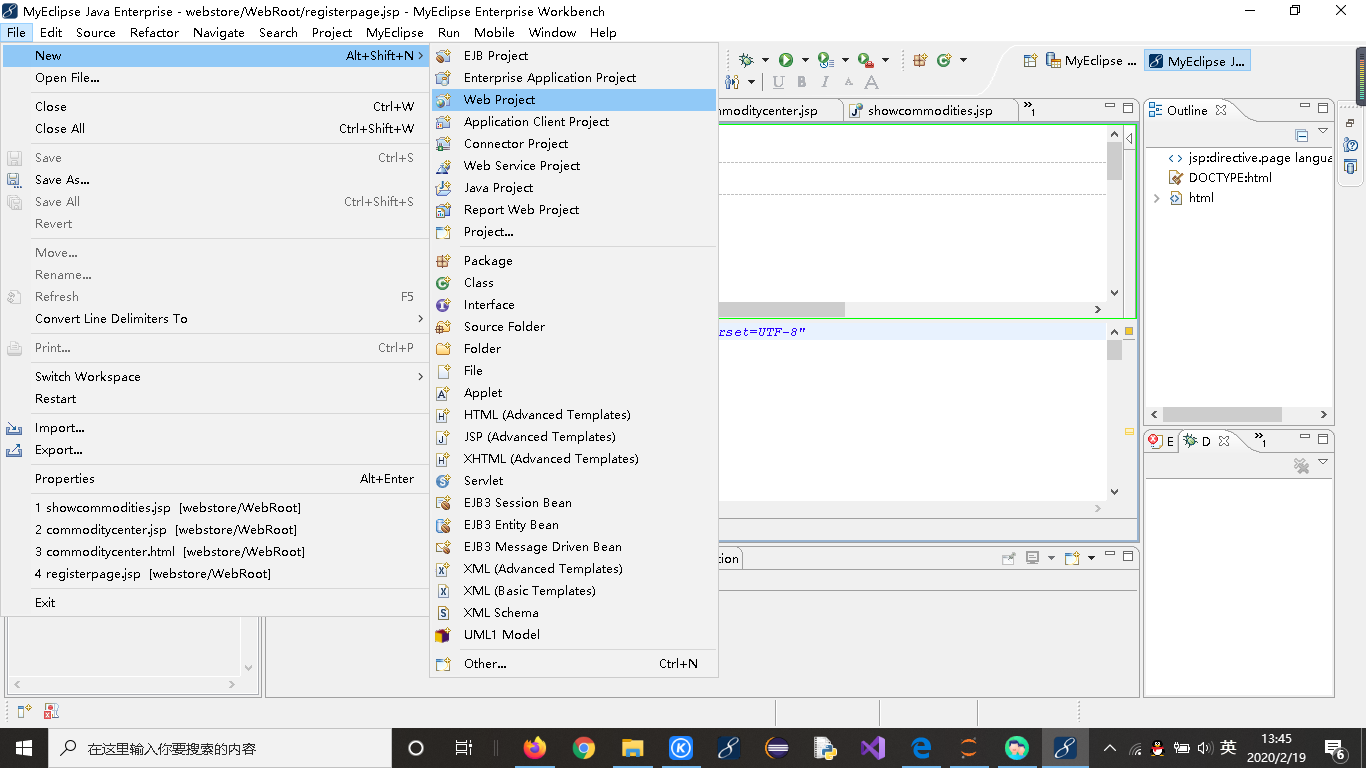Toggle bold formatting in the toolbar
1366x768 pixels.
click(801, 83)
